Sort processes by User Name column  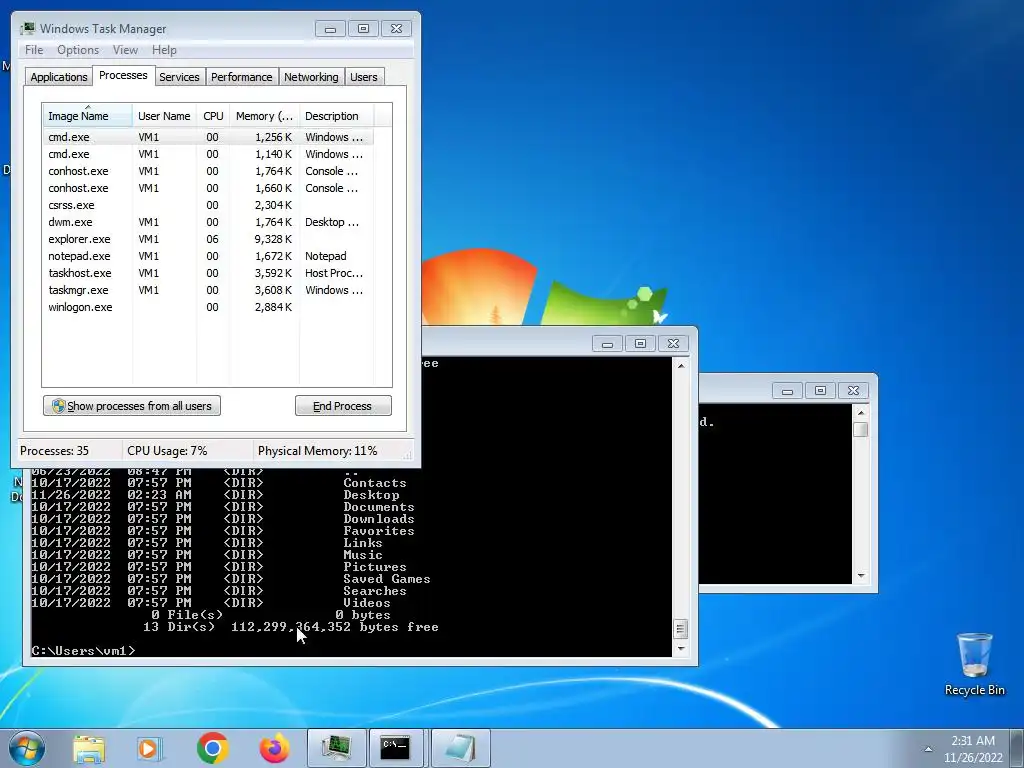165,116
